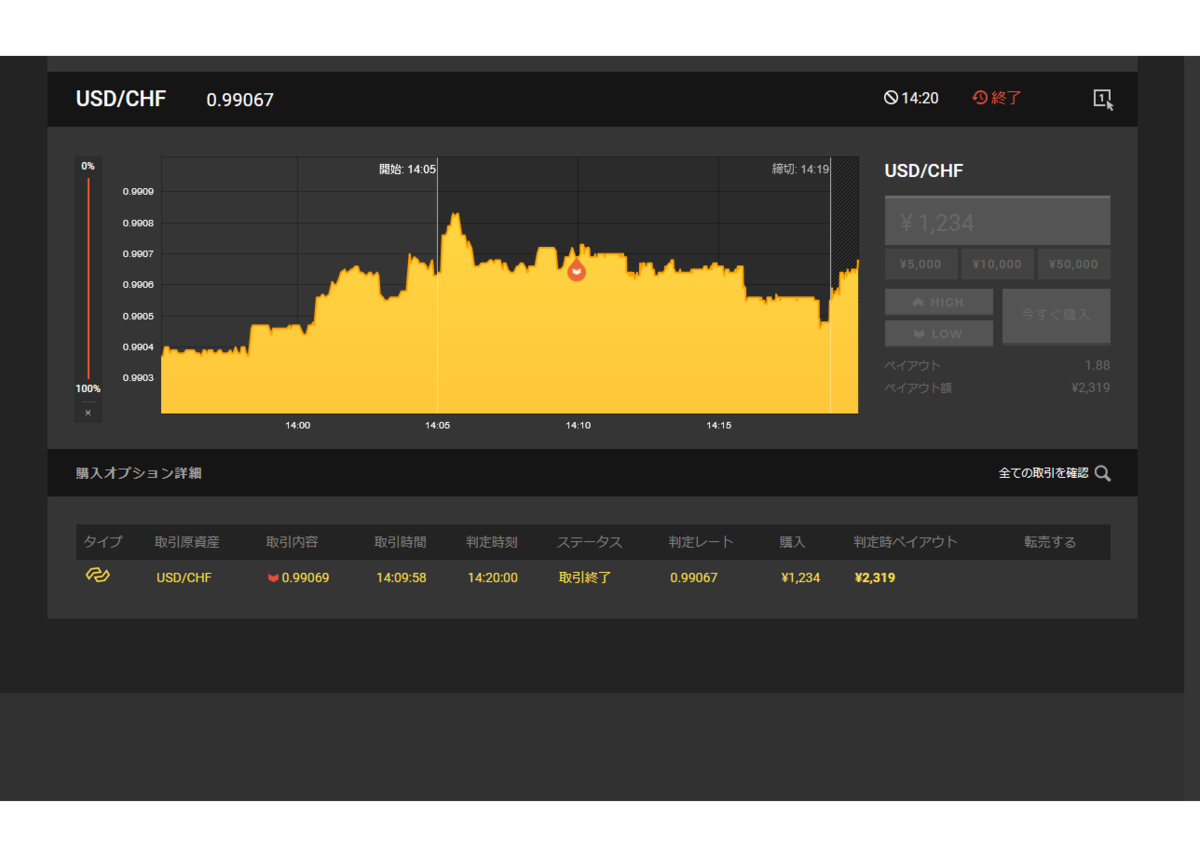The width and height of the screenshot is (1200, 856).
Task: Click the red down arrow beside 0.99069
Action: (273, 578)
